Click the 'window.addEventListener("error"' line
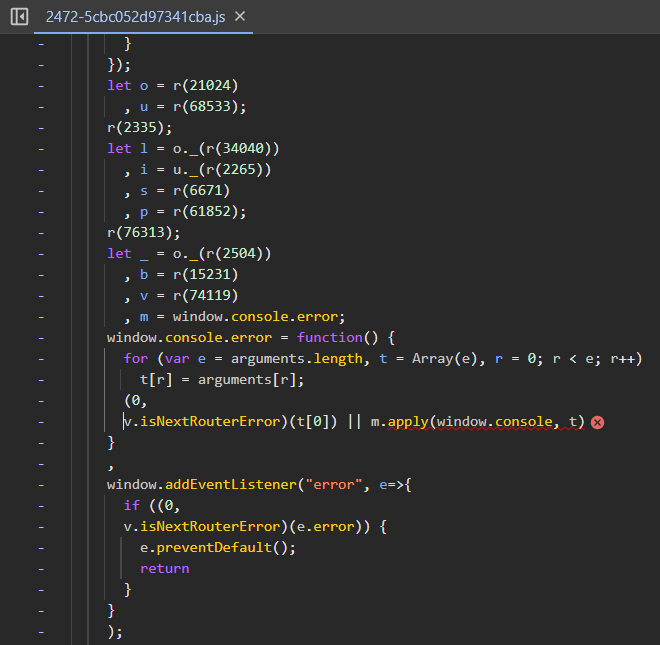Image resolution: width=660 pixels, height=645 pixels. [x=259, y=485]
